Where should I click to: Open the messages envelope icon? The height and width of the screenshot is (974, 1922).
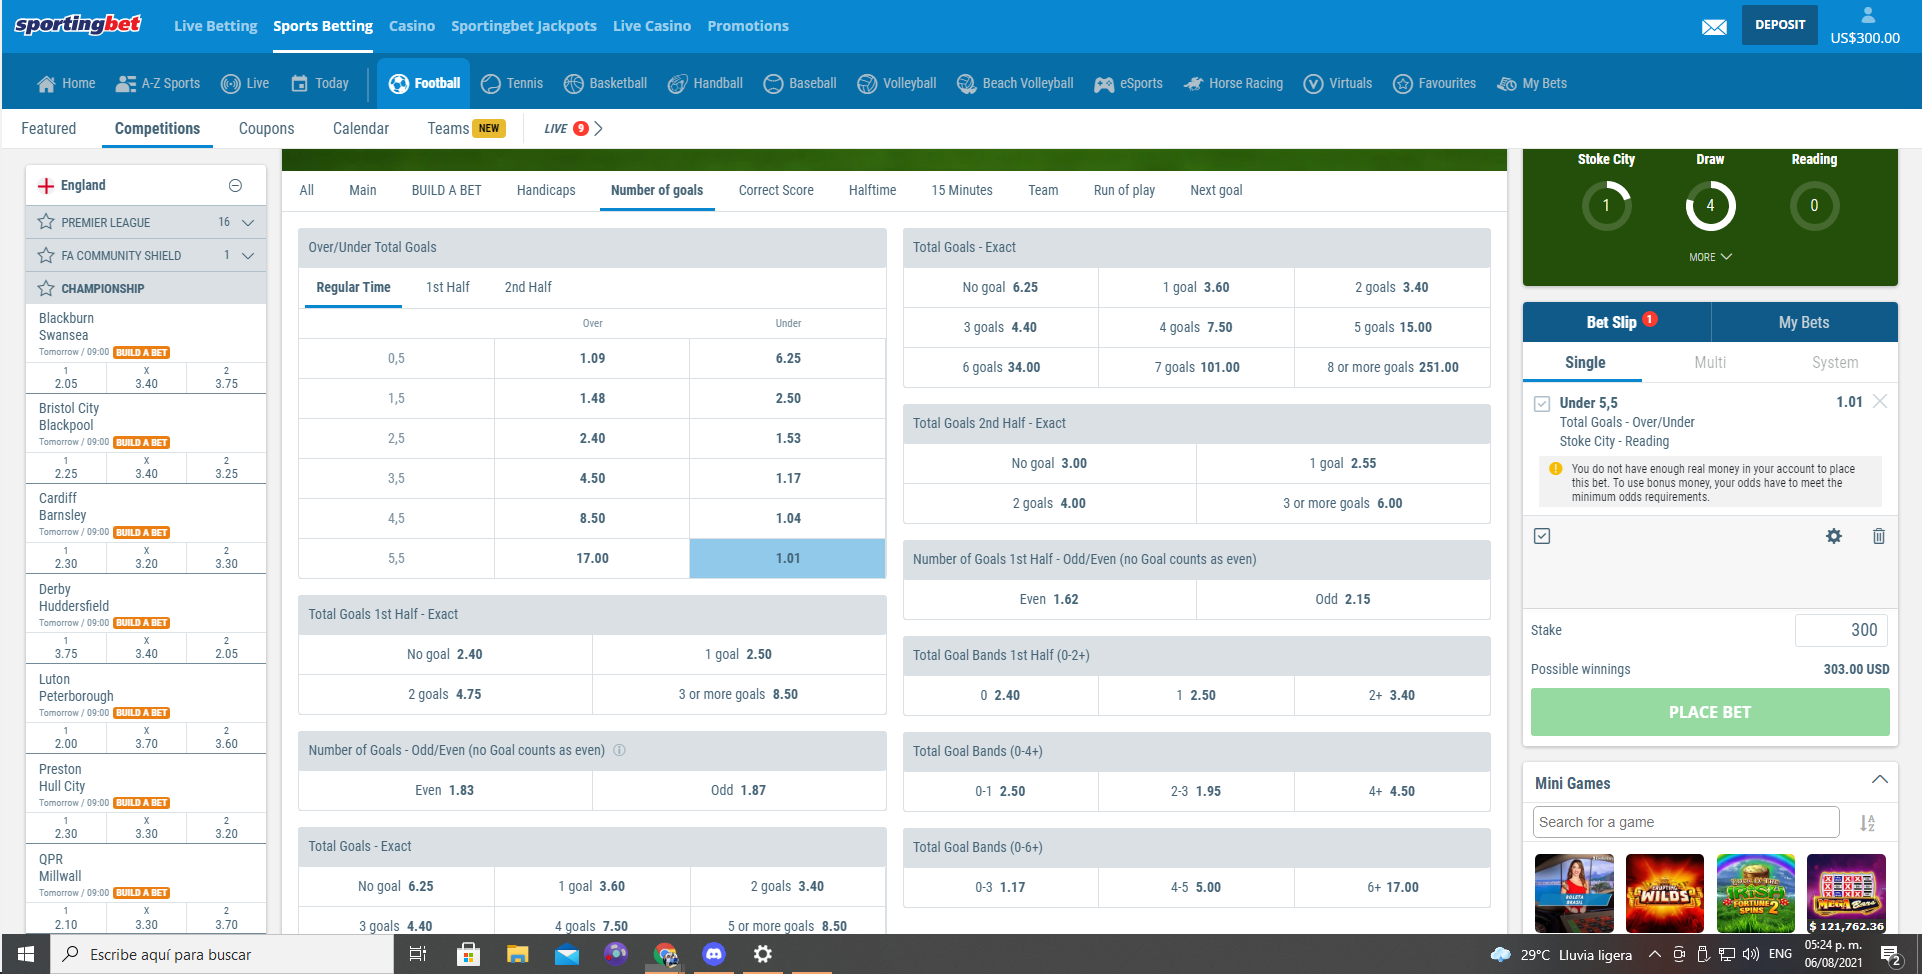[x=1714, y=27]
